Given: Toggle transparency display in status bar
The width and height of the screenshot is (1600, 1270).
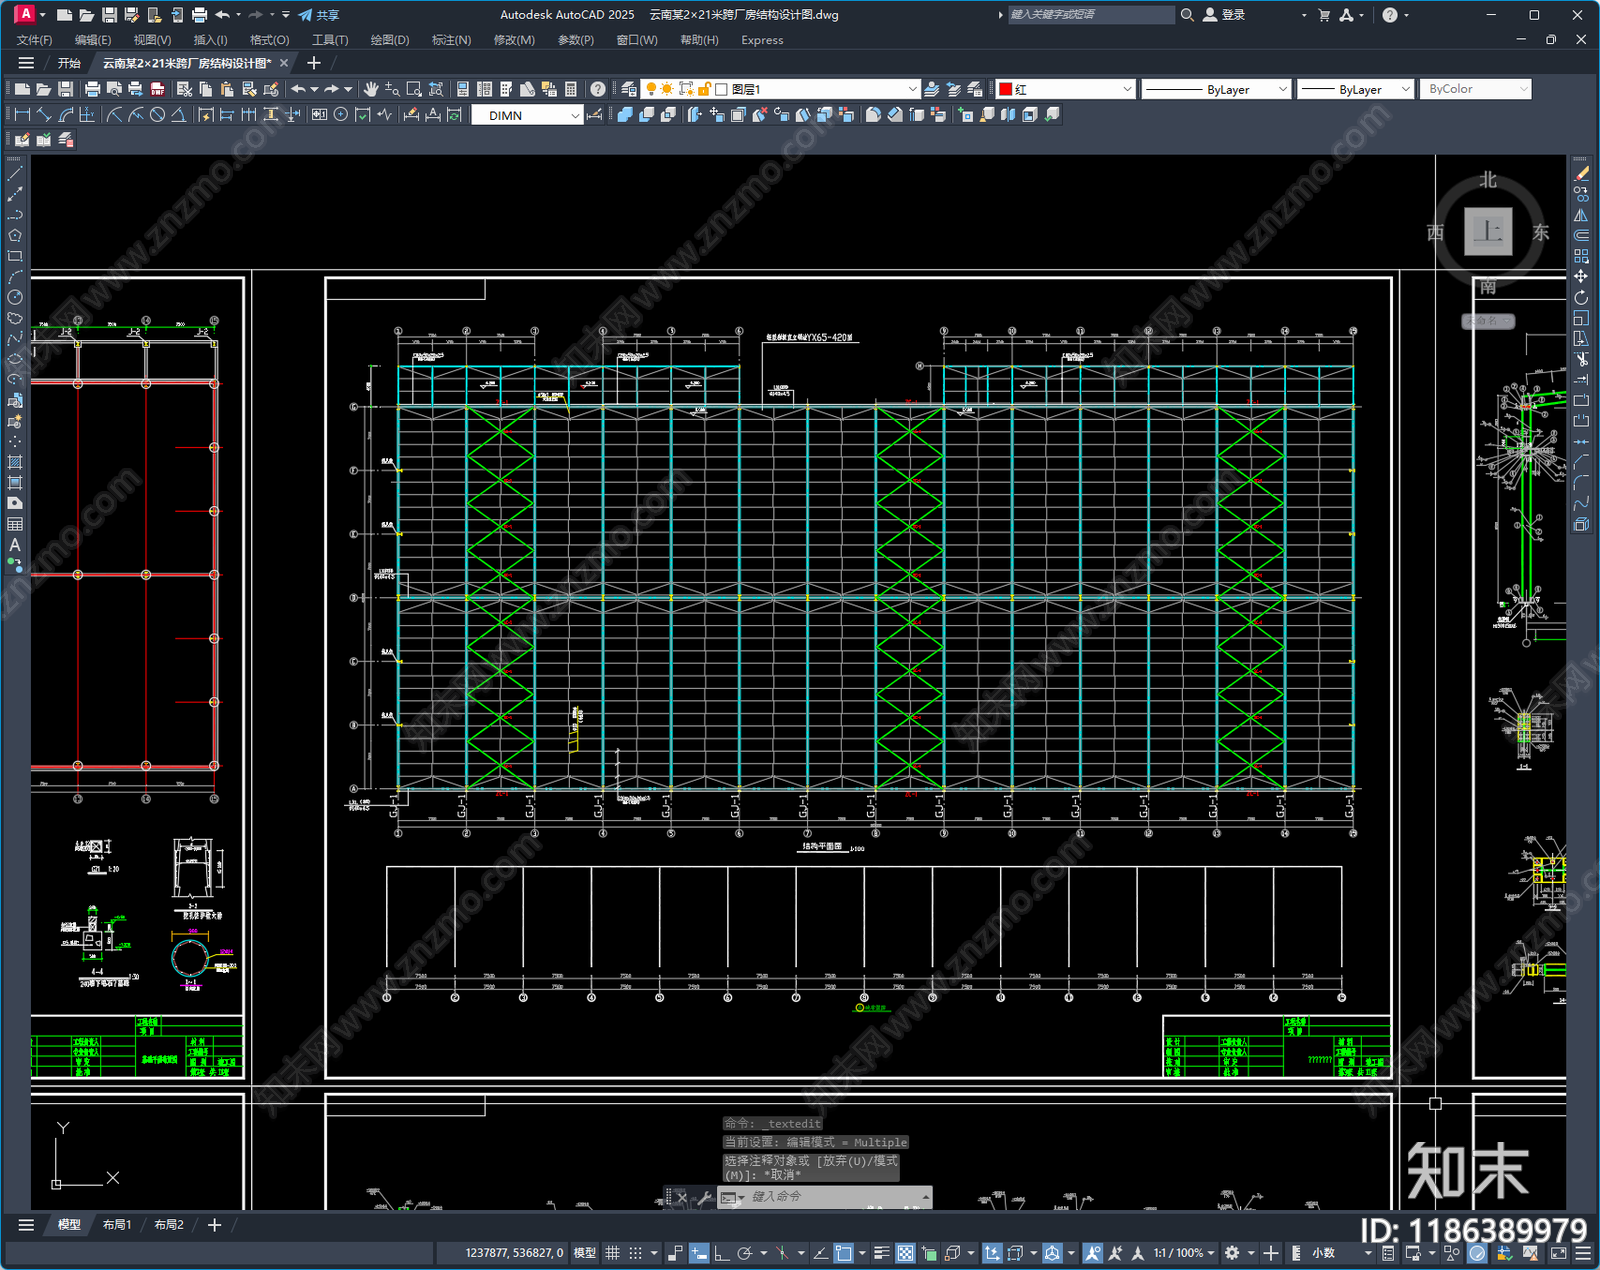Looking at the screenshot, I should 905,1253.
